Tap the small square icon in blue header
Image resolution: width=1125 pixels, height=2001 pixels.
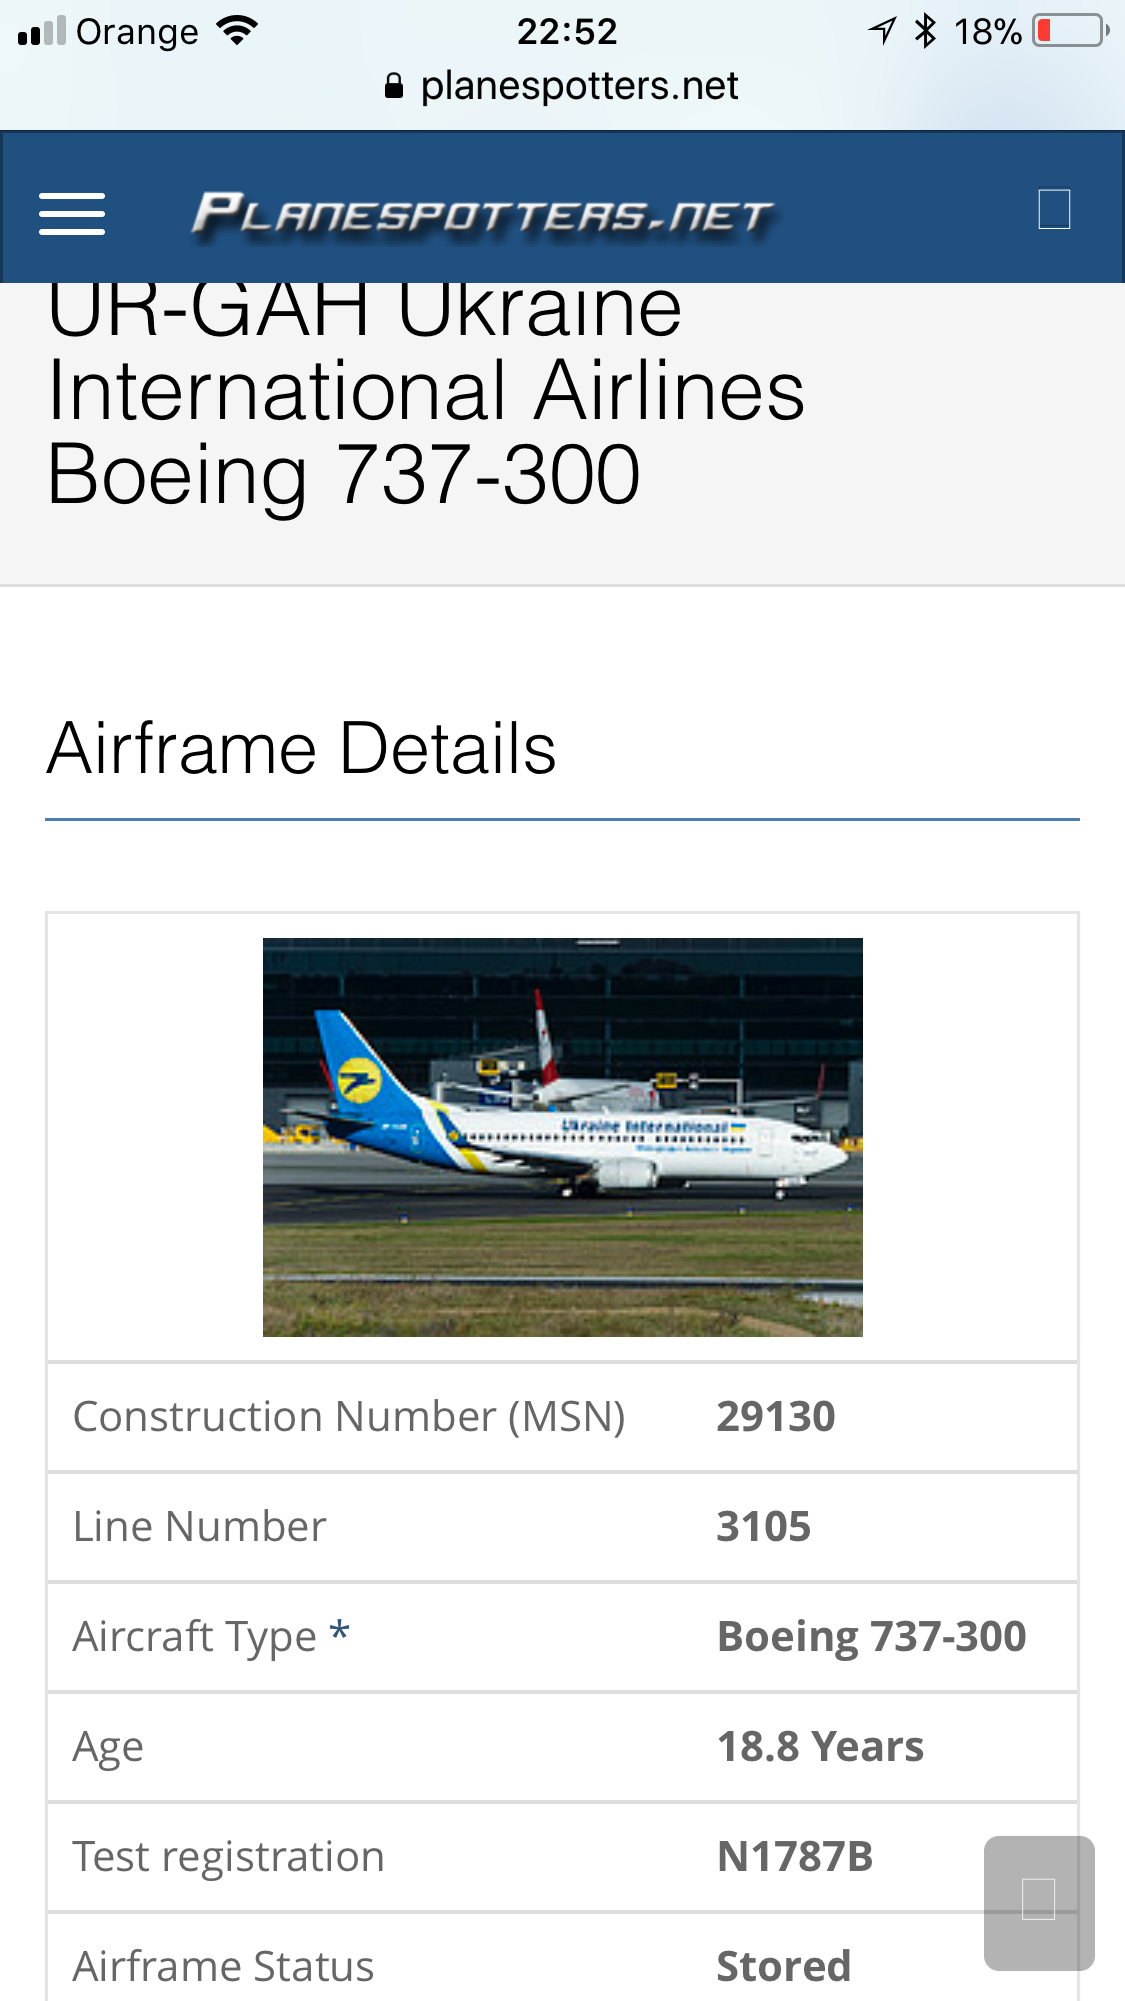coord(1054,210)
